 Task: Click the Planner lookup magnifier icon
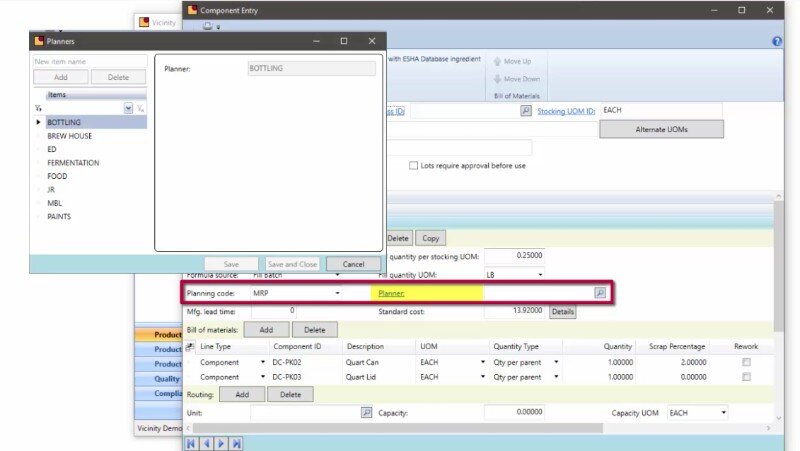[599, 293]
